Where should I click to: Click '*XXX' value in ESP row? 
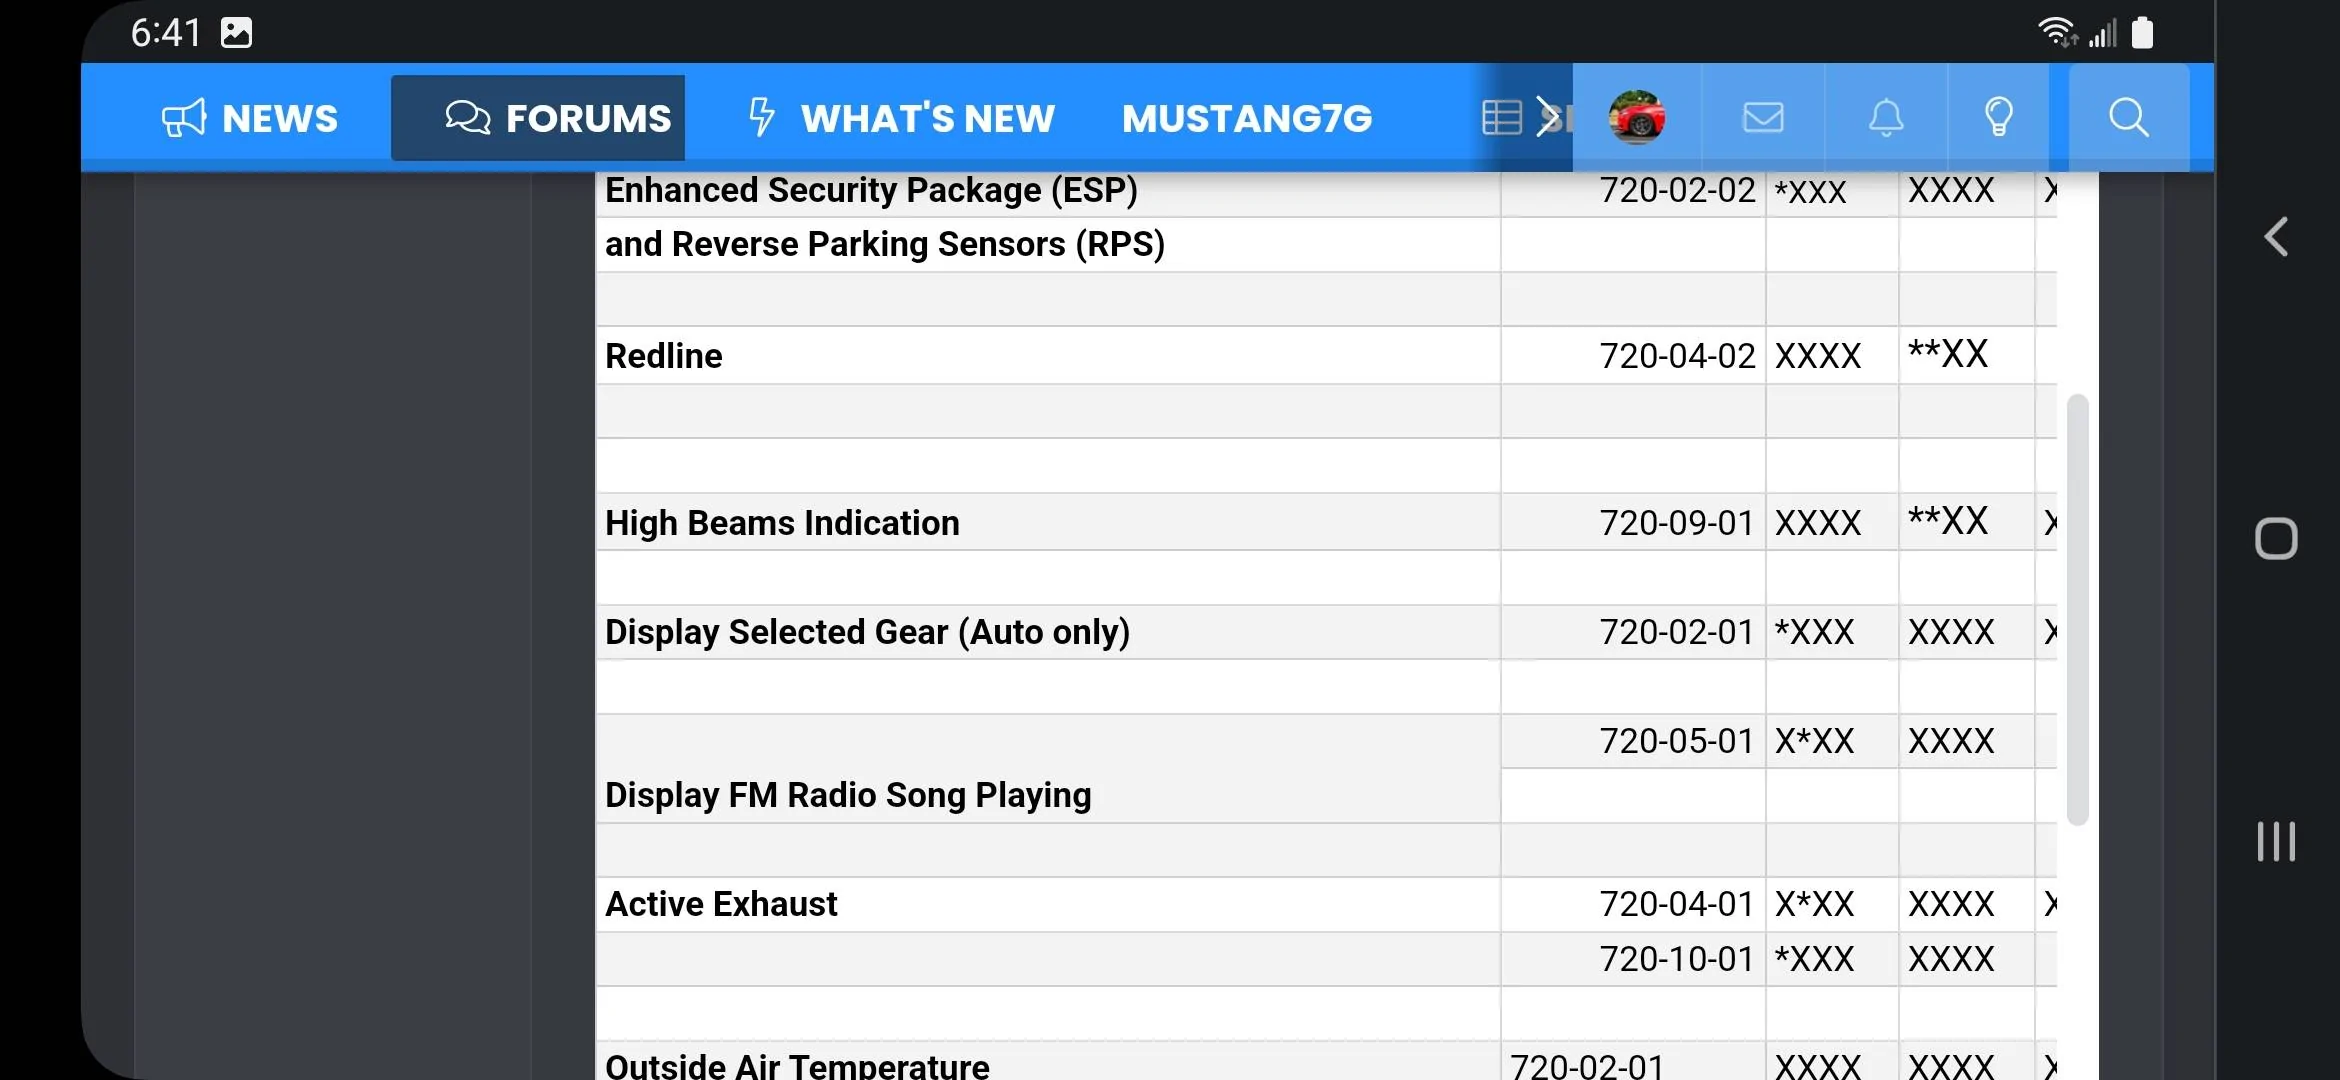point(1811,191)
